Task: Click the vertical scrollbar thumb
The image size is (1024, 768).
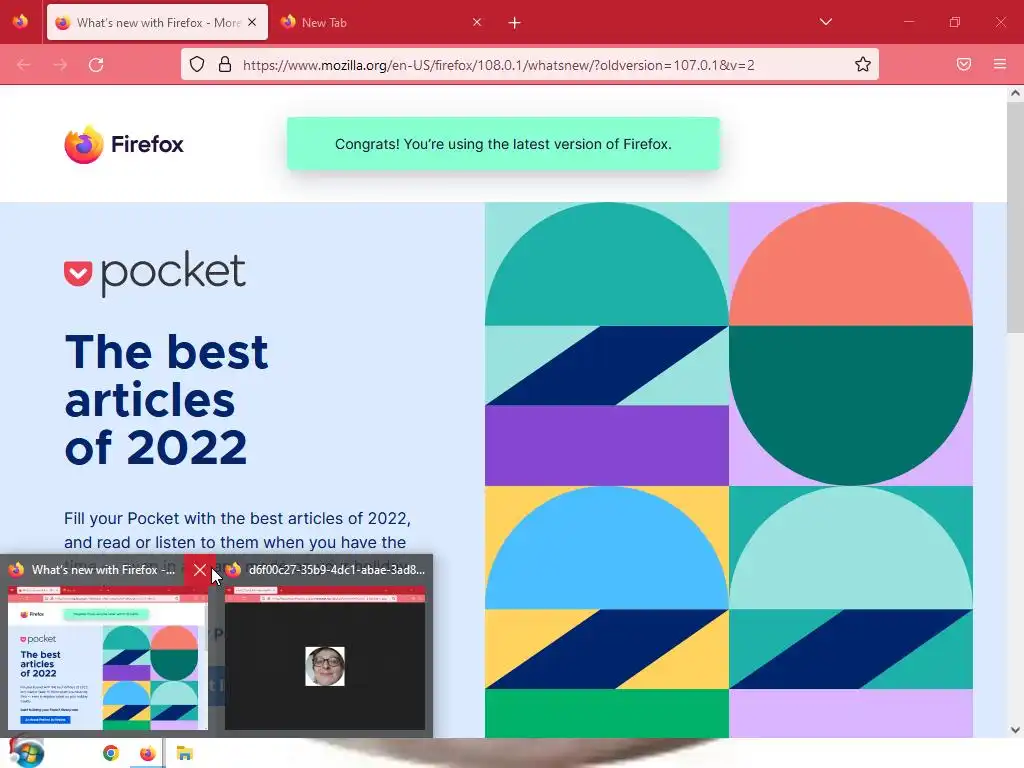Action: [1015, 216]
